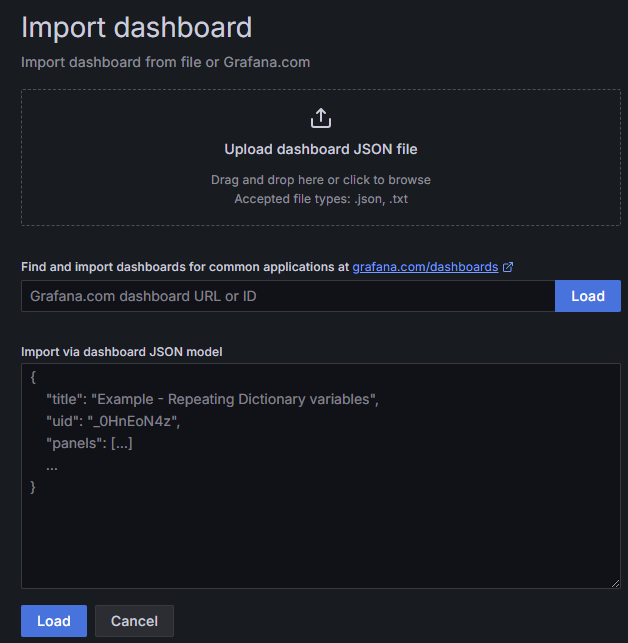Click the 'Accepted file types: .json, .txt' text
The height and width of the screenshot is (643, 628).
pos(320,199)
